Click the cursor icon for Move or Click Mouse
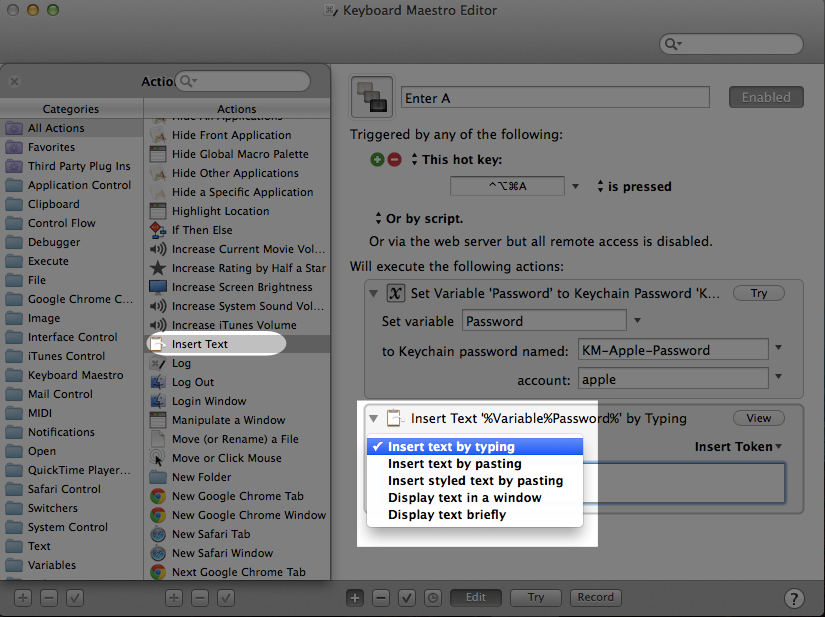This screenshot has width=825, height=617. coord(158,458)
